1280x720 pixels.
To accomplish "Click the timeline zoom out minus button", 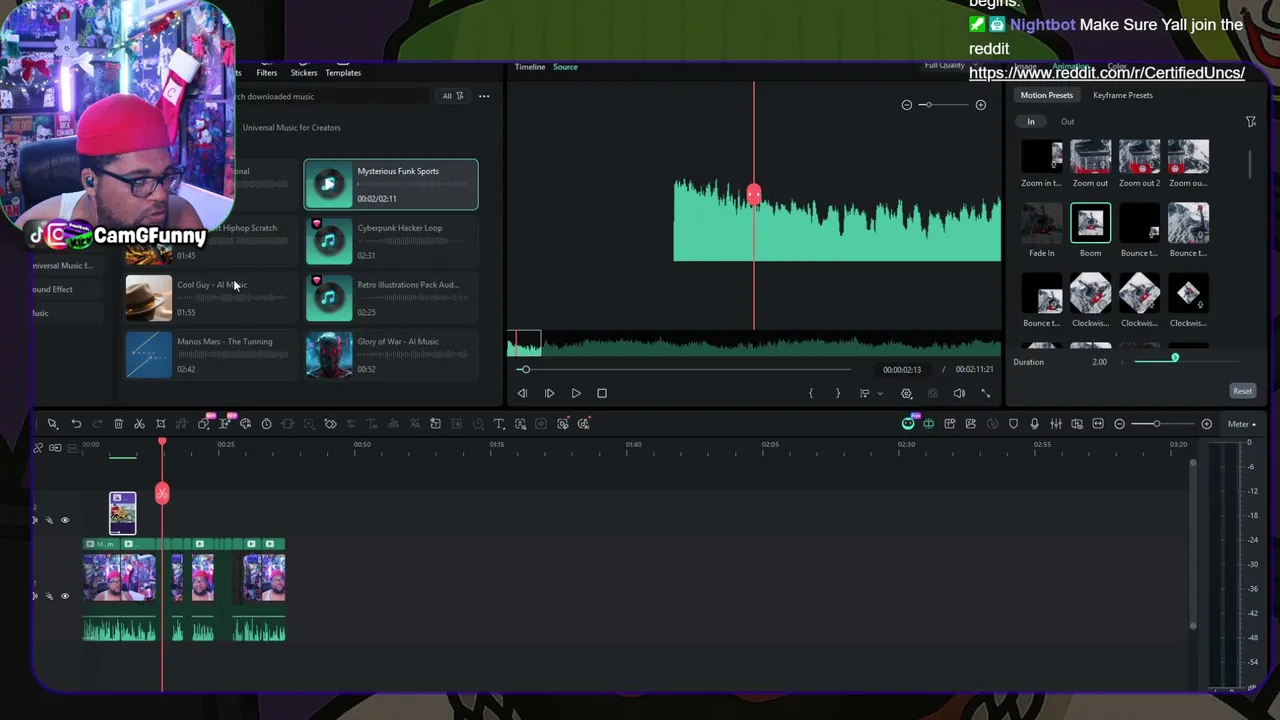I will coord(1119,424).
